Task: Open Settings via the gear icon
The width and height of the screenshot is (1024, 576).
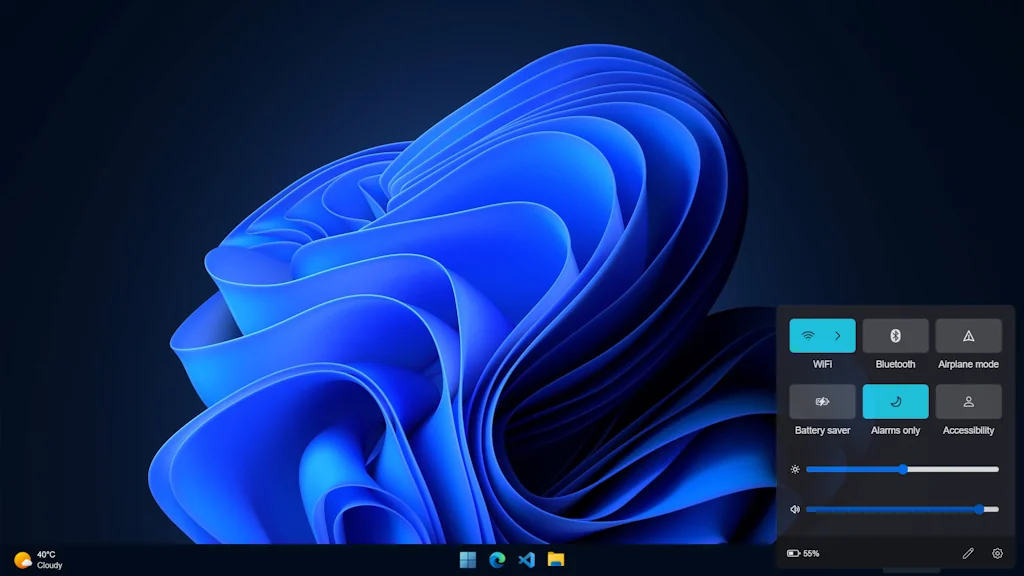Action: click(x=996, y=553)
